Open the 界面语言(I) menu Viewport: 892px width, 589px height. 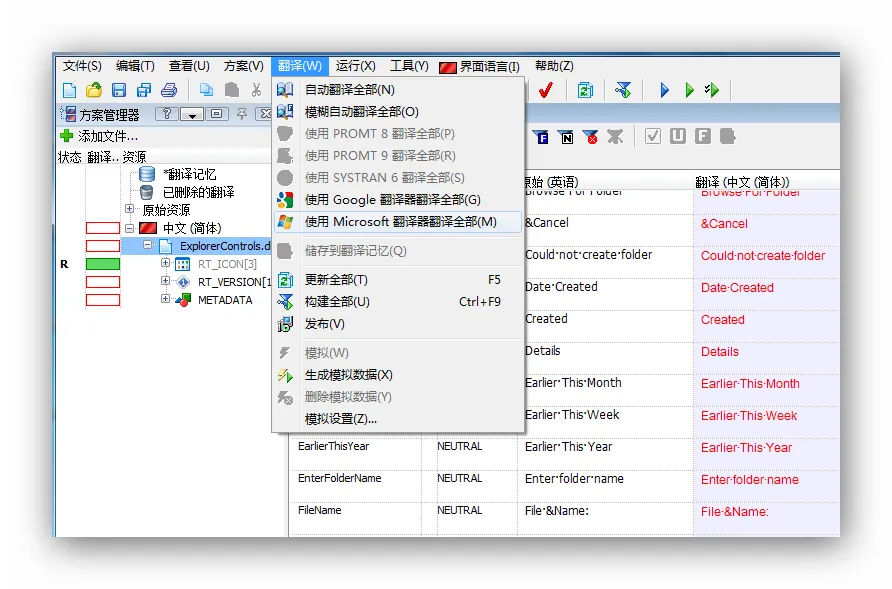(480, 67)
